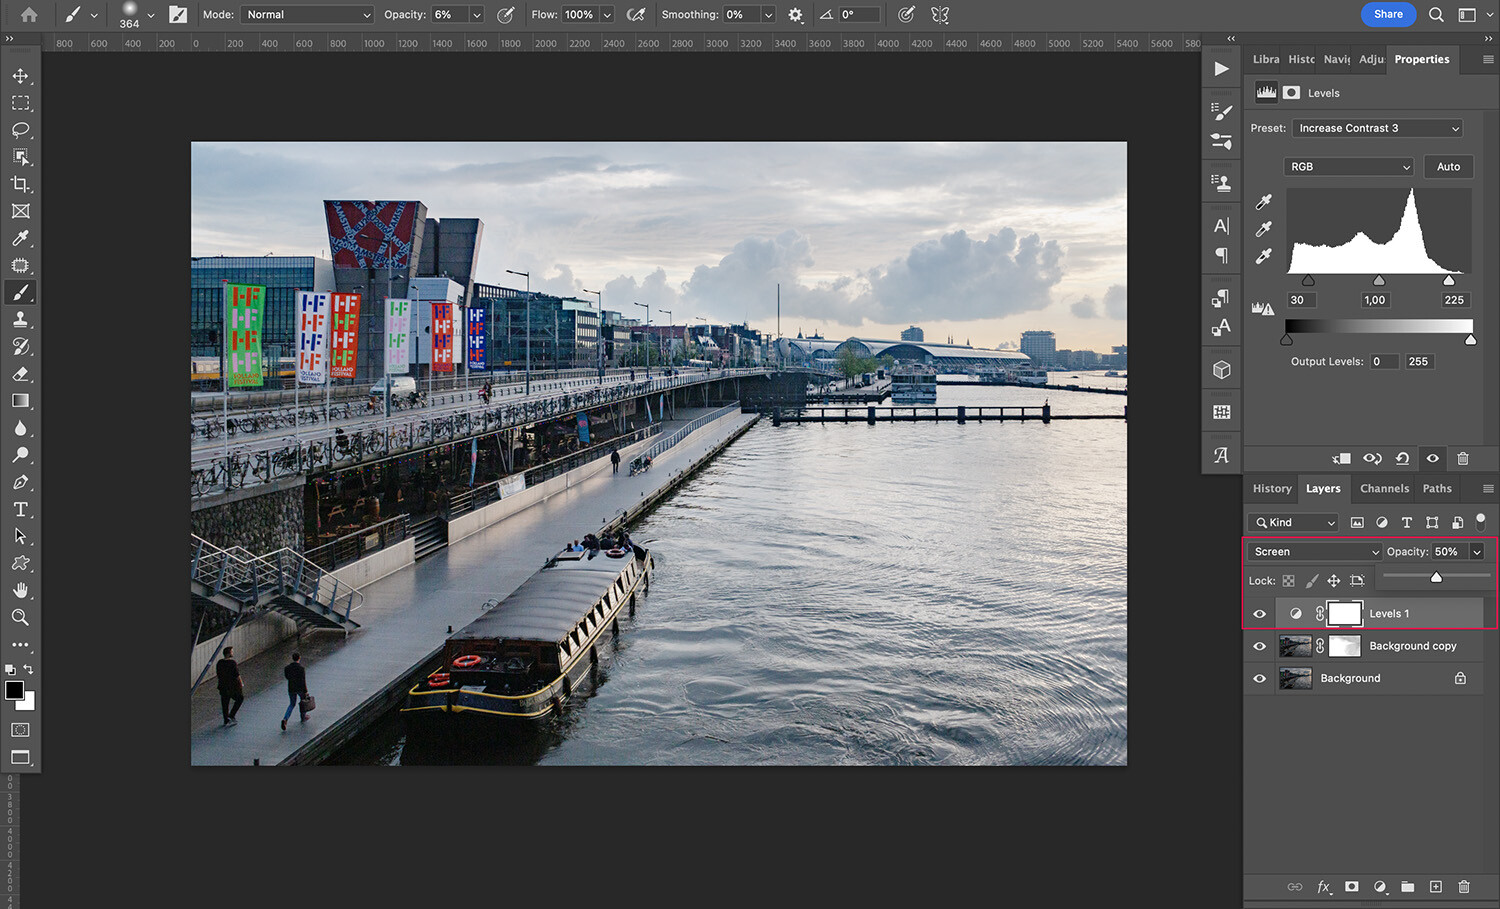Toggle visibility of the Levels 1 layer
Image resolution: width=1500 pixels, height=909 pixels.
click(x=1259, y=613)
